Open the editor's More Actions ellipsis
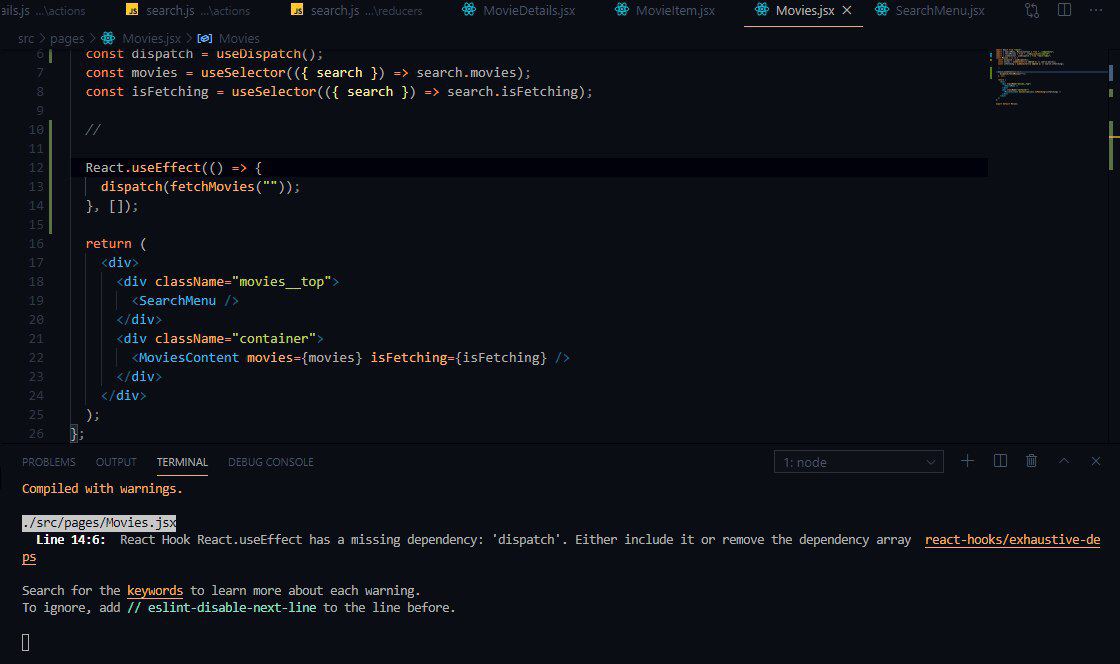This screenshot has height=664, width=1120. click(1097, 10)
